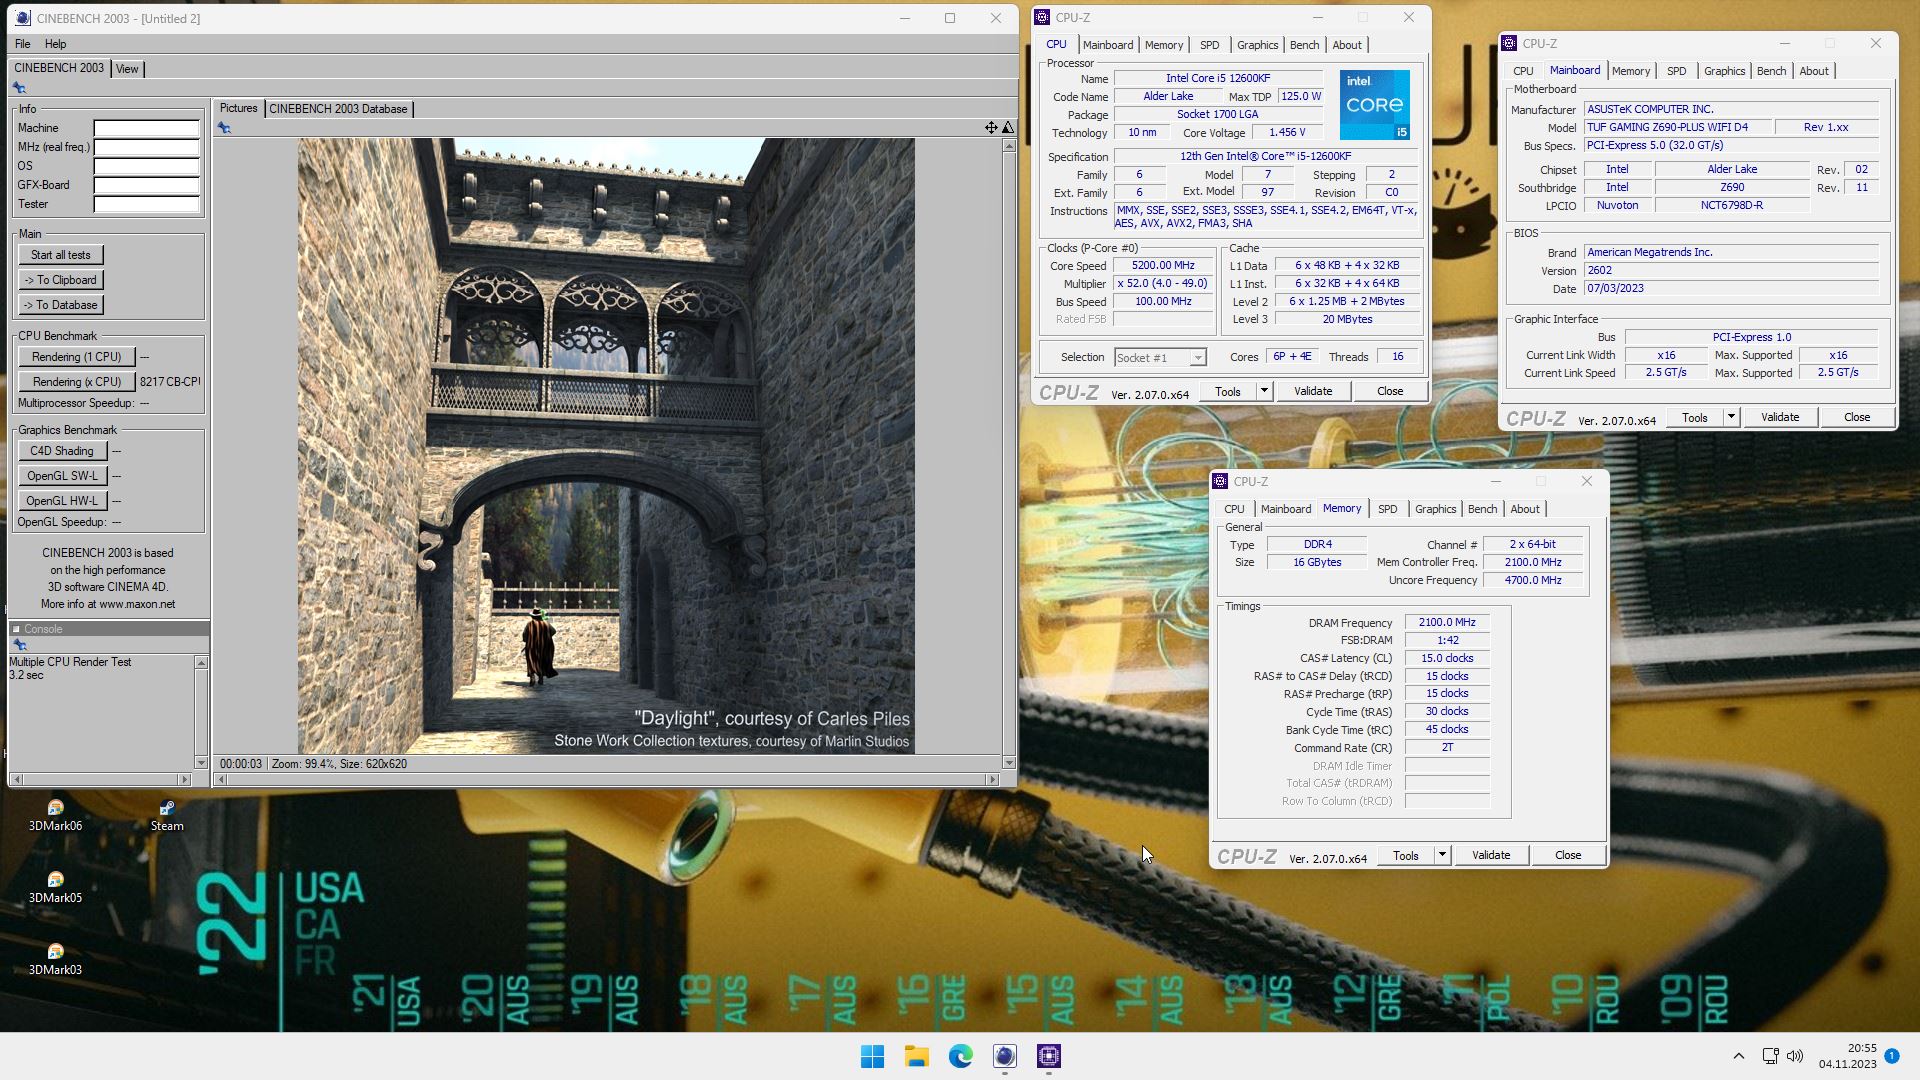The width and height of the screenshot is (1920, 1080).
Task: Click Start all tests button
Action: point(61,255)
